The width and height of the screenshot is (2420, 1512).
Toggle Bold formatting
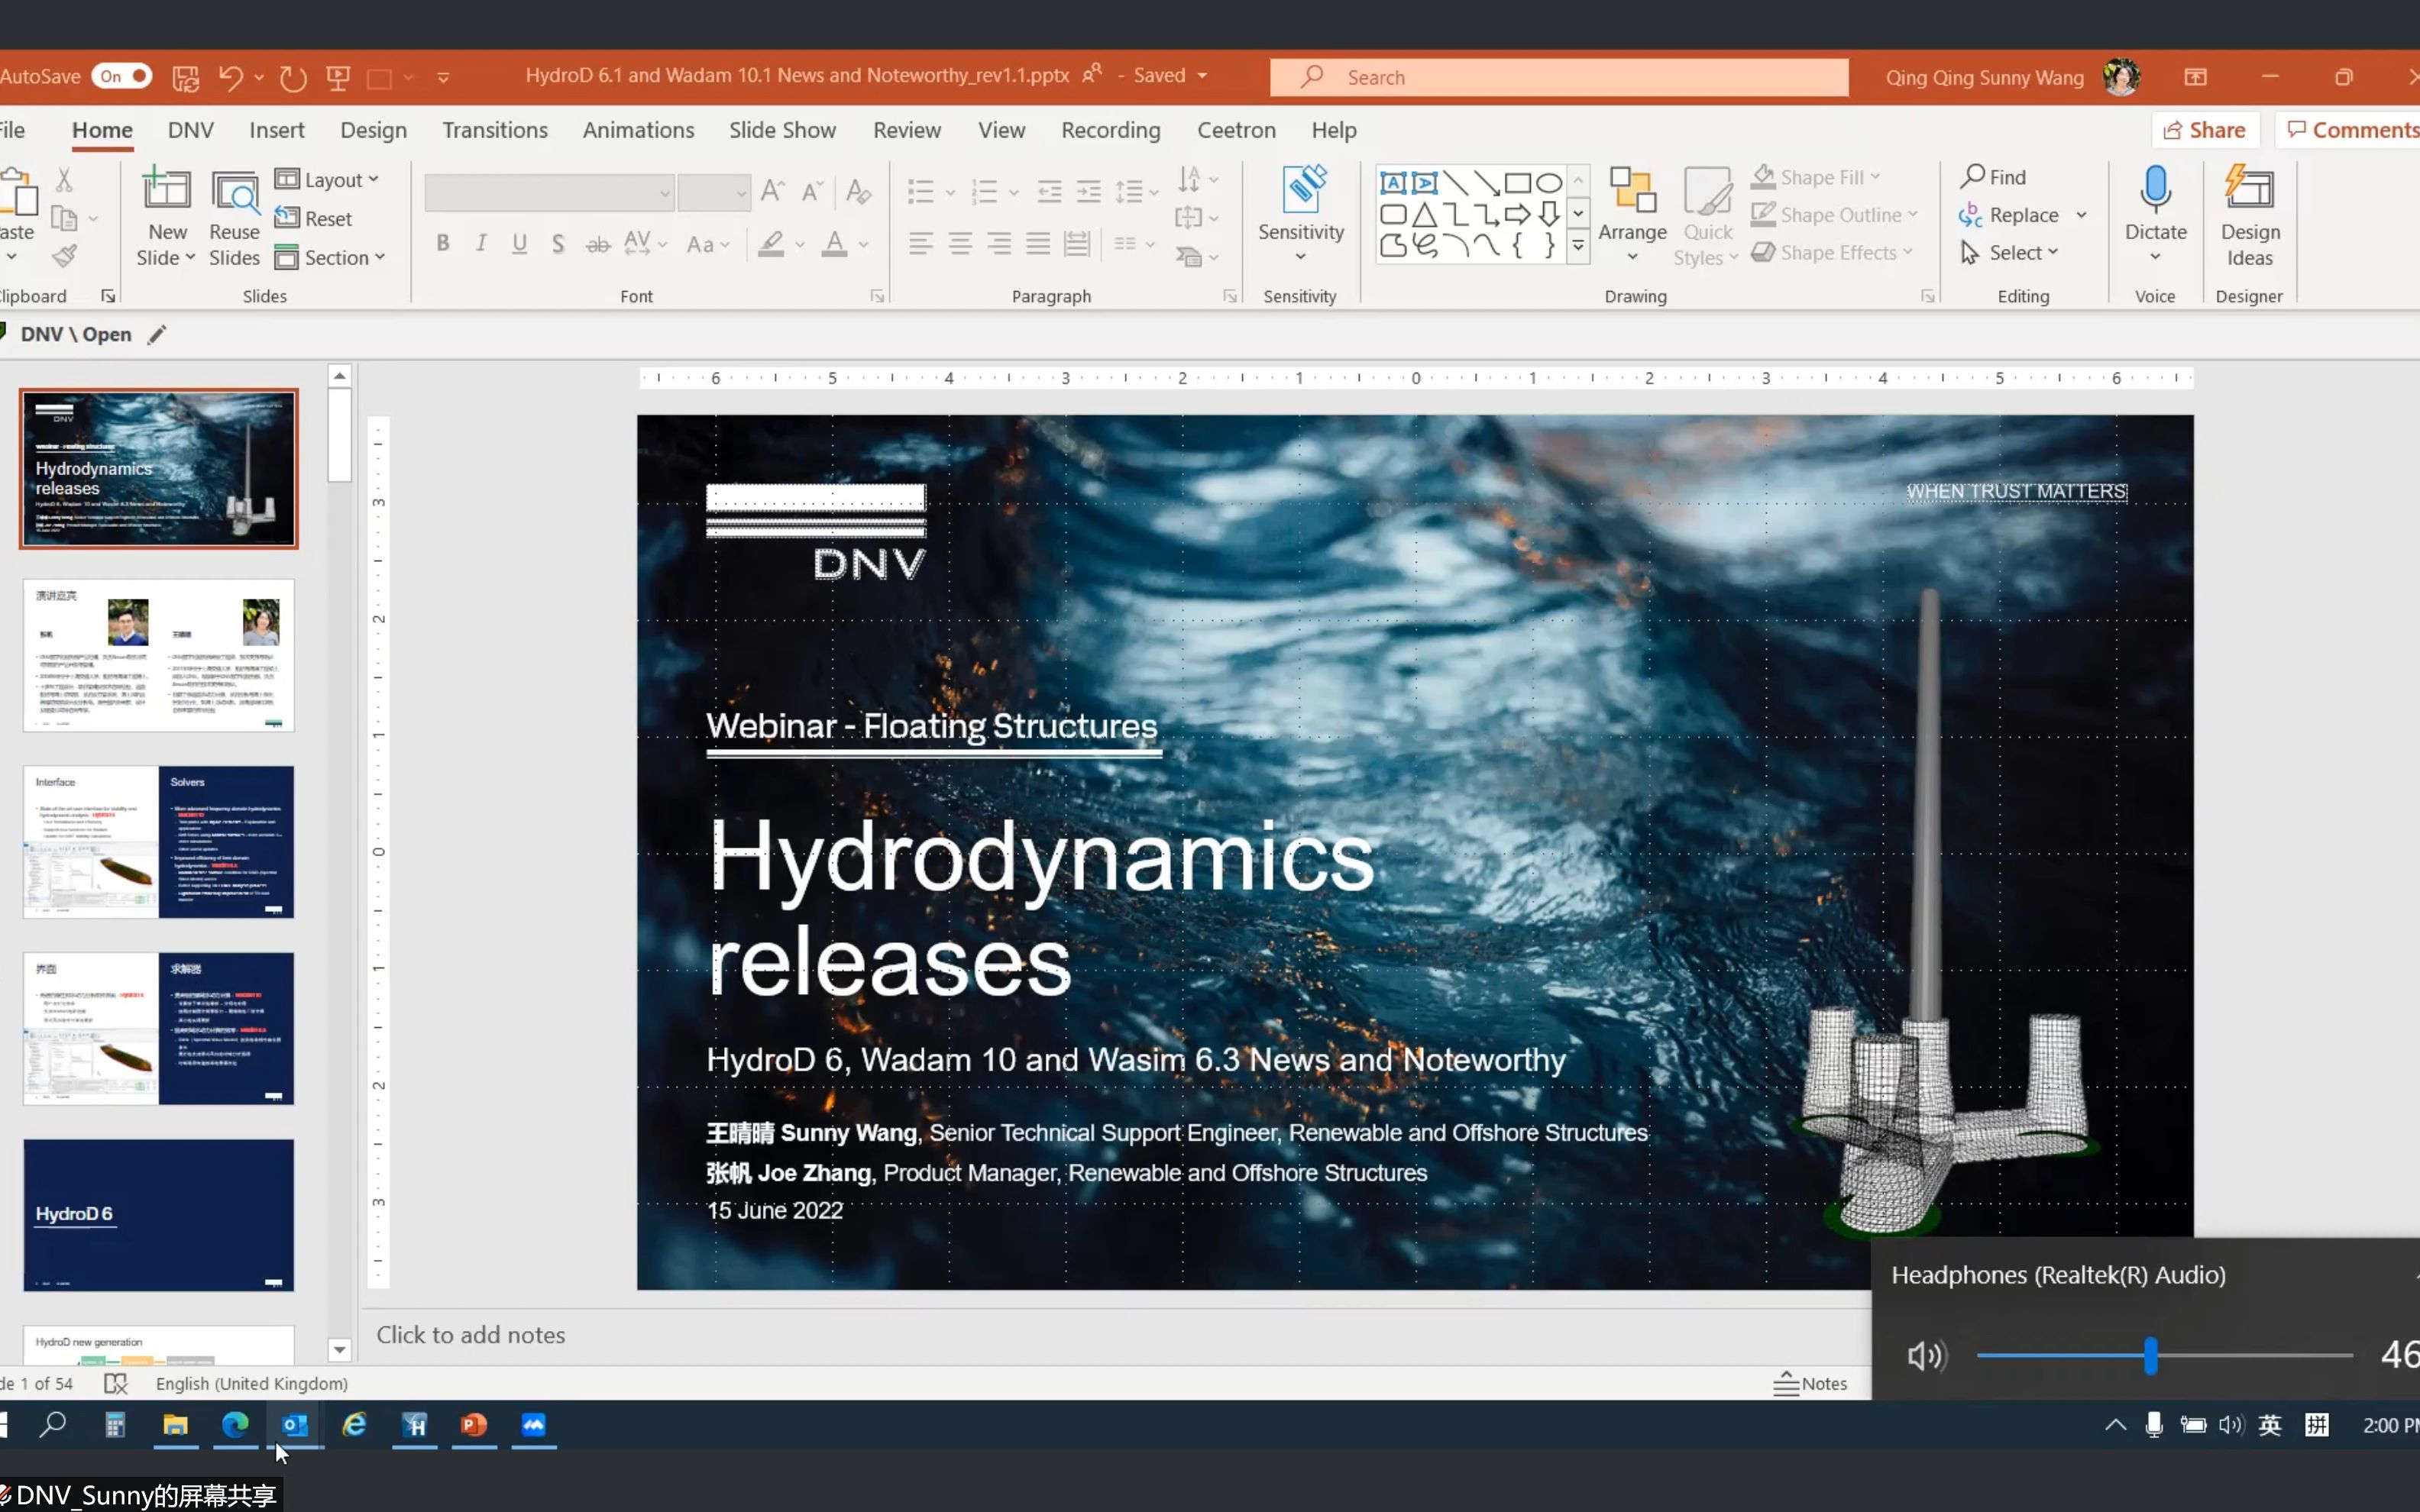click(443, 243)
